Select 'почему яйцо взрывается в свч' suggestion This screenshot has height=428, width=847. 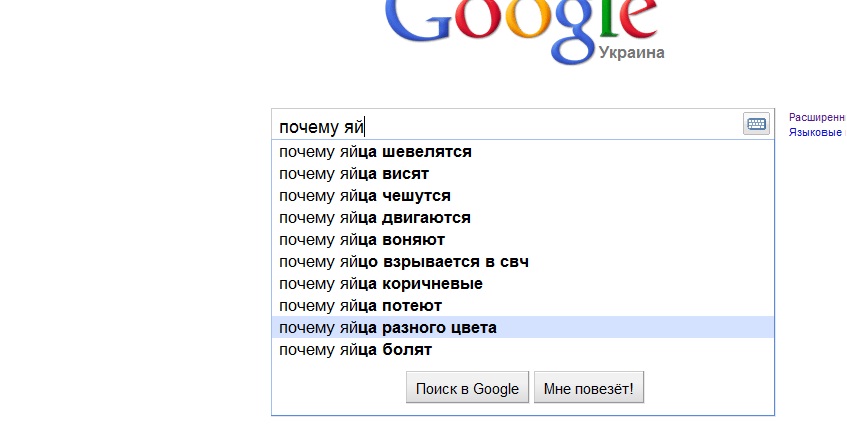[404, 262]
